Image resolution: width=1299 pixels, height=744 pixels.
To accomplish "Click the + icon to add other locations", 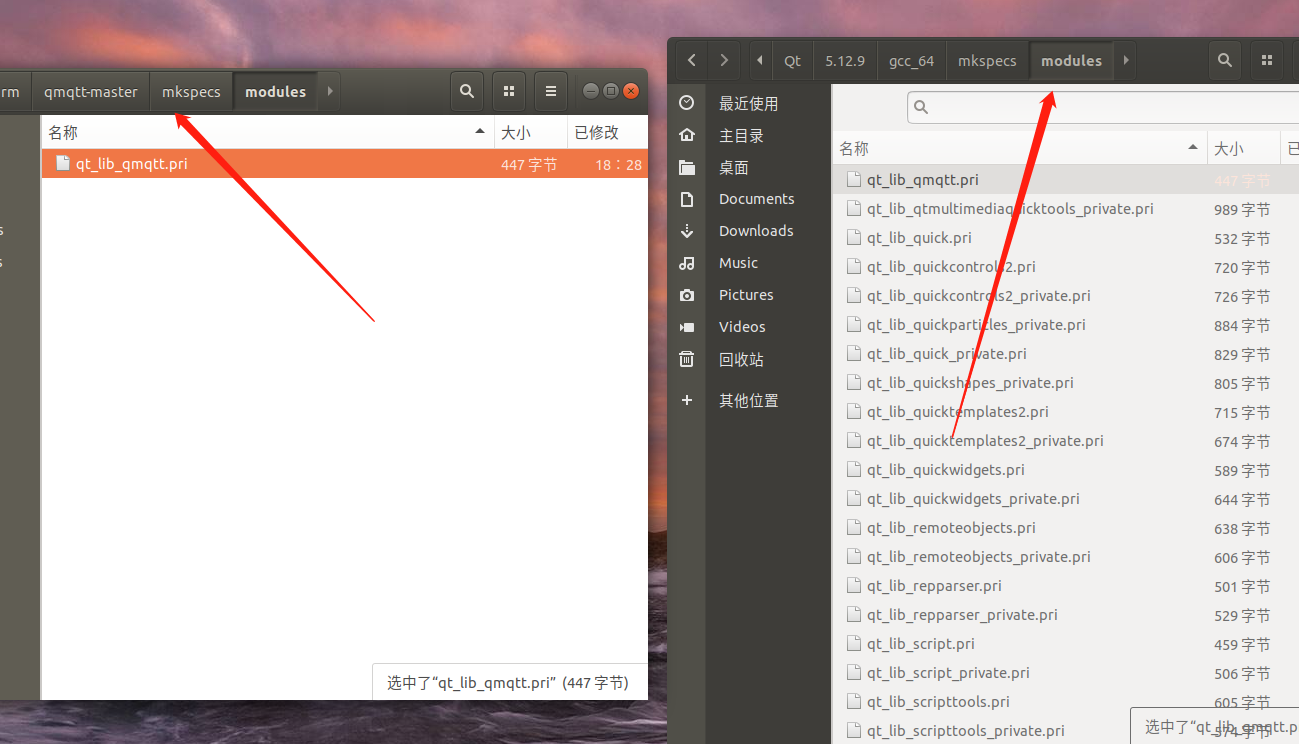I will point(686,400).
